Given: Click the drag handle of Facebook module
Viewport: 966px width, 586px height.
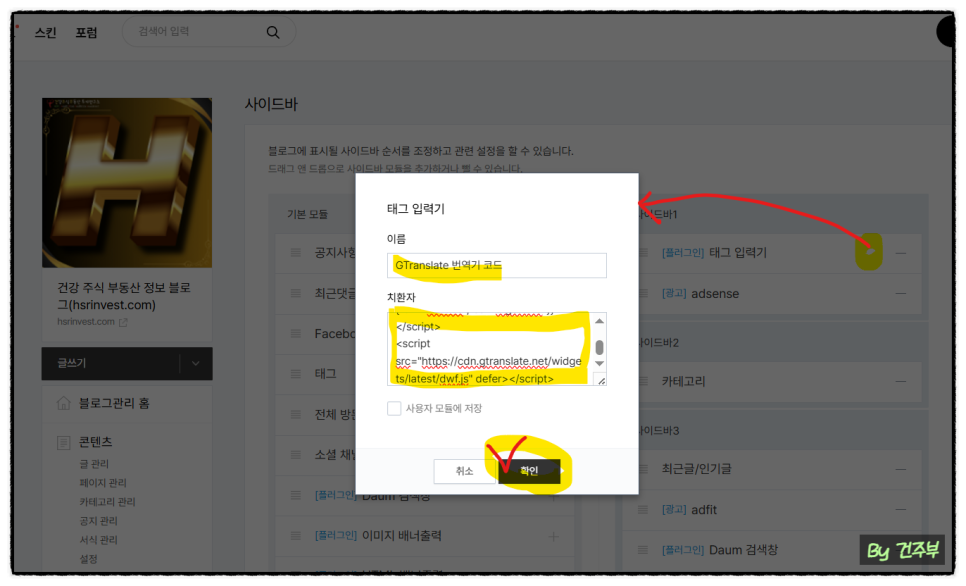Looking at the screenshot, I should 296,333.
